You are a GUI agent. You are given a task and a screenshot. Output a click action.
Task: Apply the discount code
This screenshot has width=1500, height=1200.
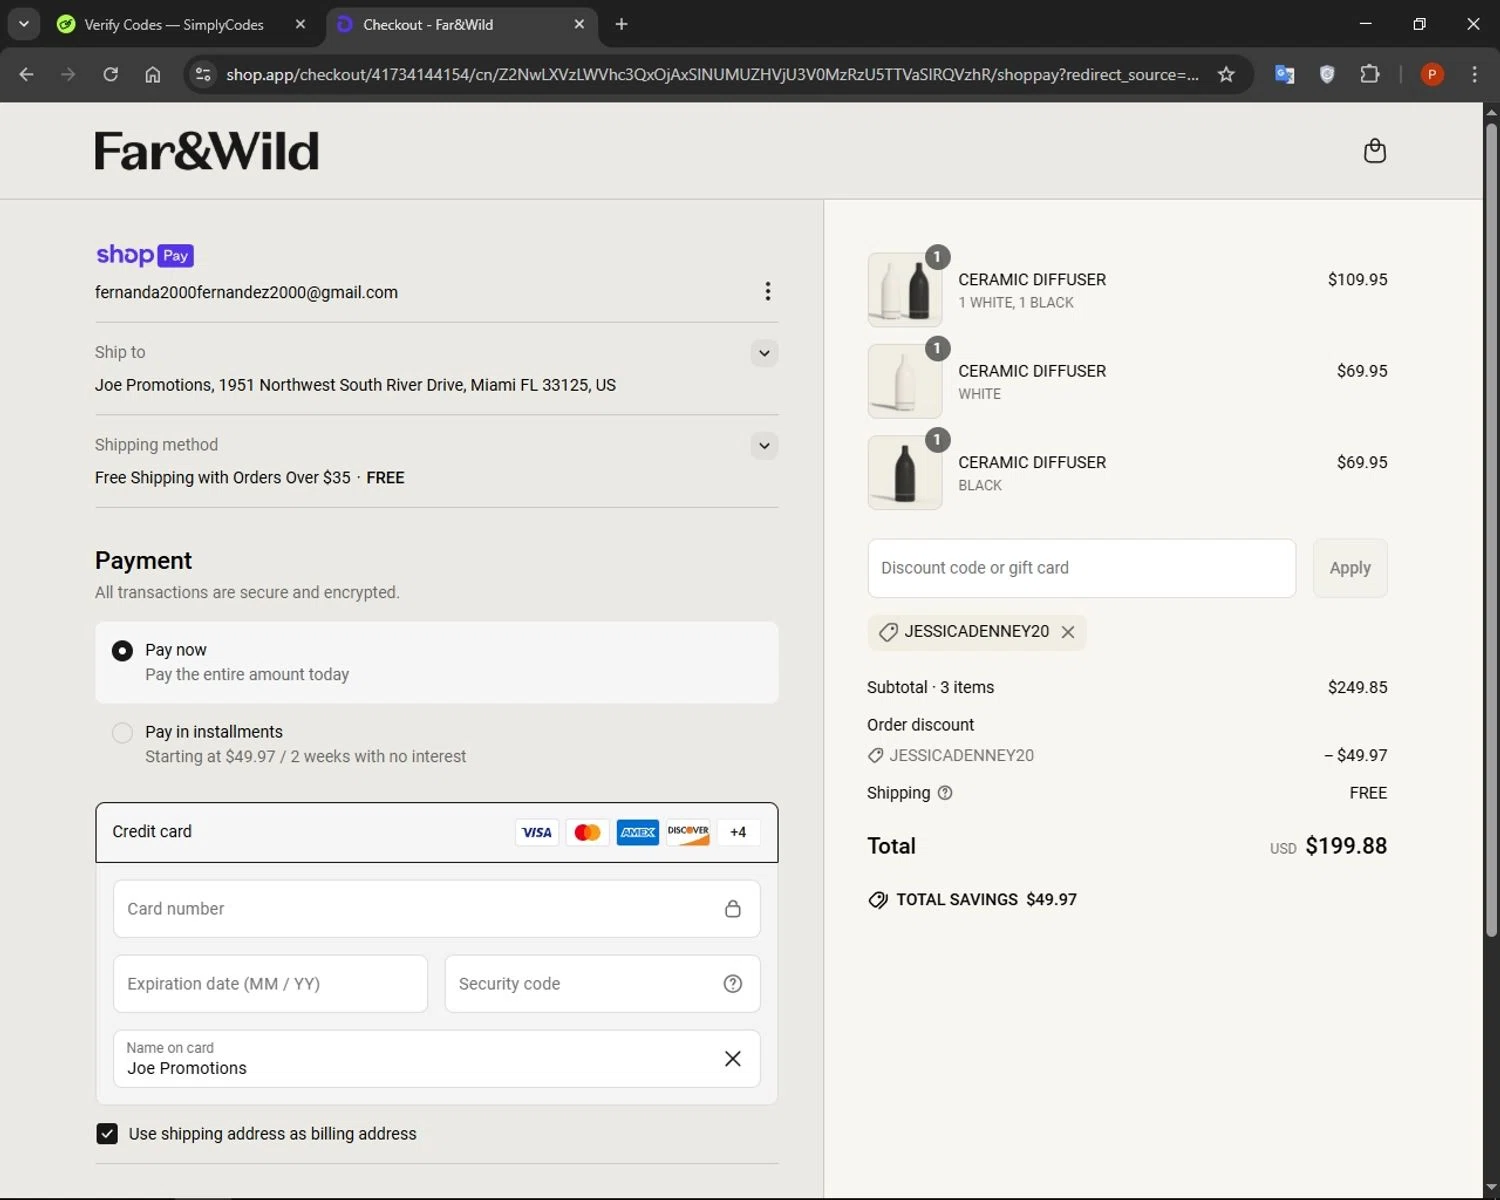click(x=1350, y=568)
